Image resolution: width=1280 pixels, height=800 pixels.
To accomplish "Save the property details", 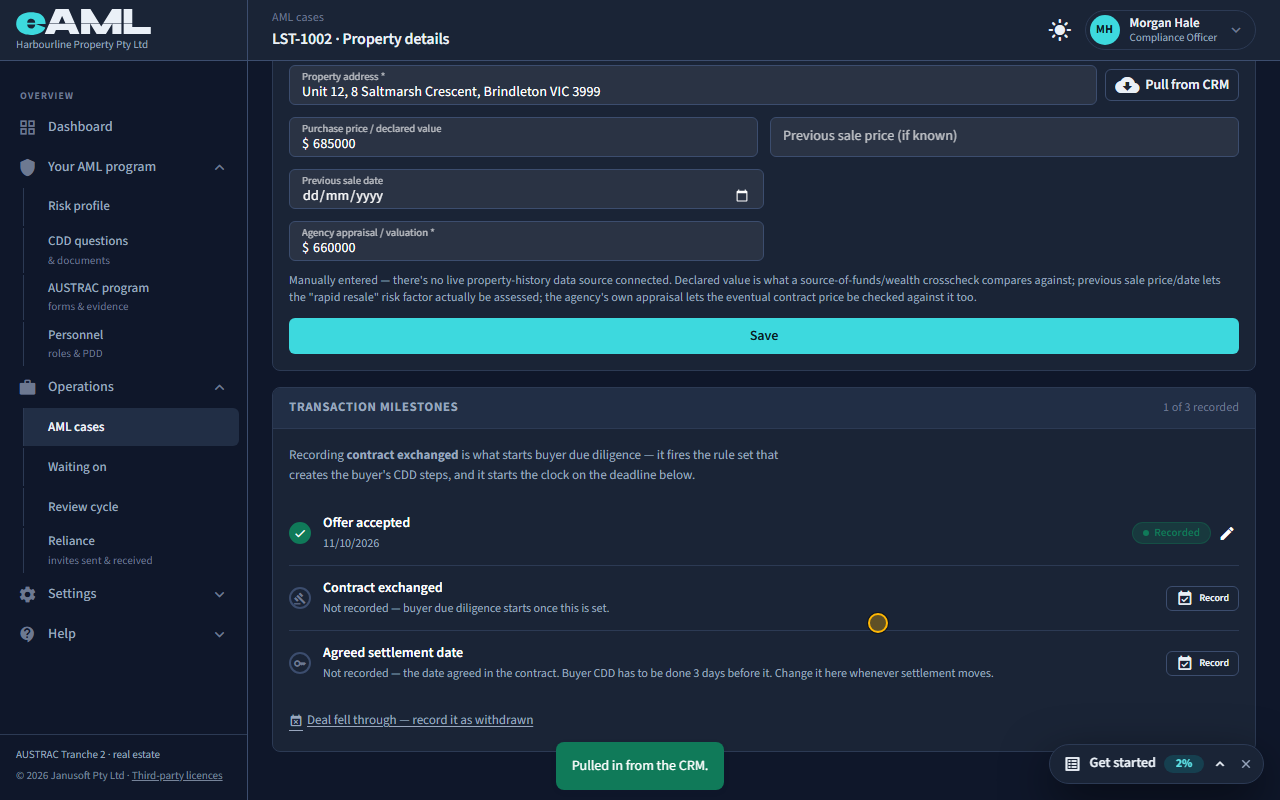I will 764,336.
